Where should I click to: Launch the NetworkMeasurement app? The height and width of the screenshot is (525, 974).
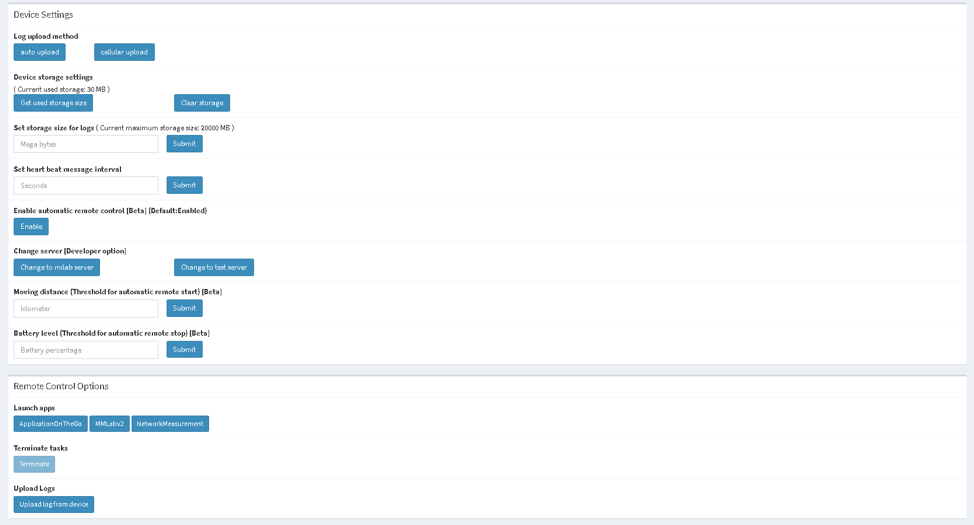170,424
